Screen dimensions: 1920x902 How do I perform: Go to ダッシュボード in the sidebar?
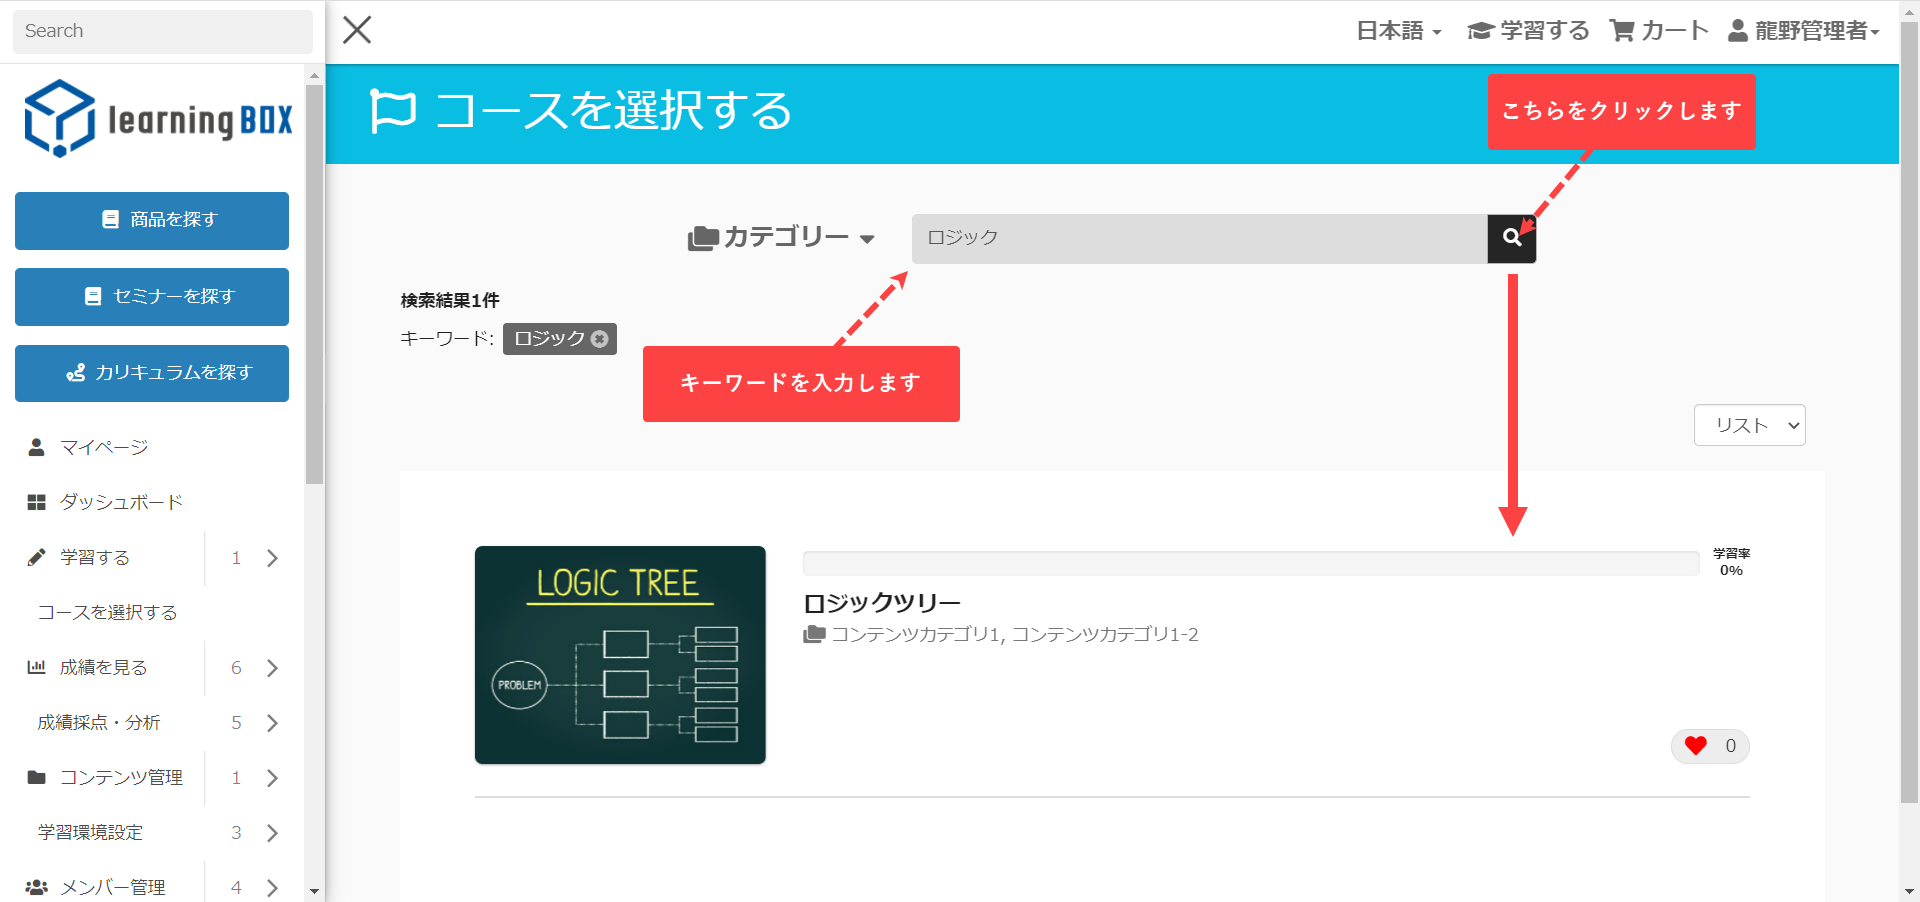click(x=121, y=502)
